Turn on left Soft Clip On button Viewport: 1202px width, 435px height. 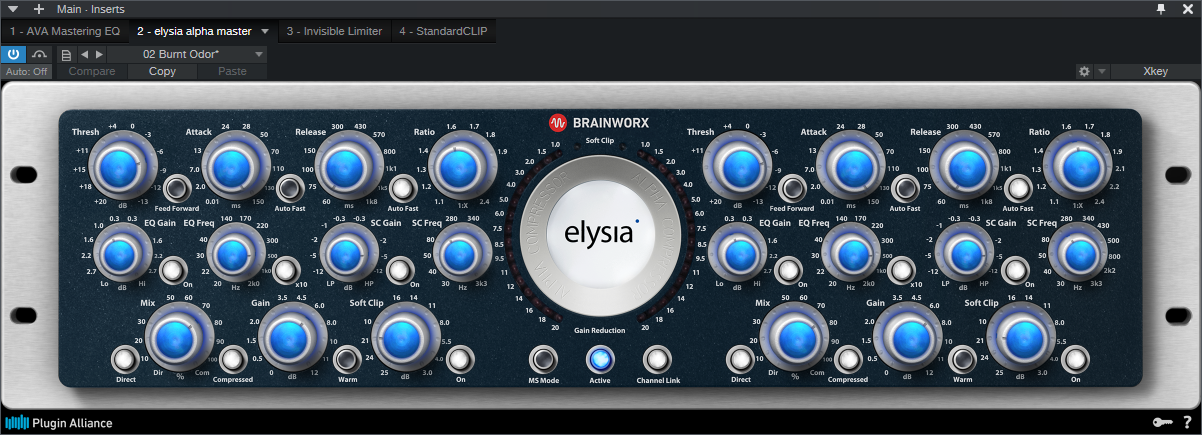459,359
